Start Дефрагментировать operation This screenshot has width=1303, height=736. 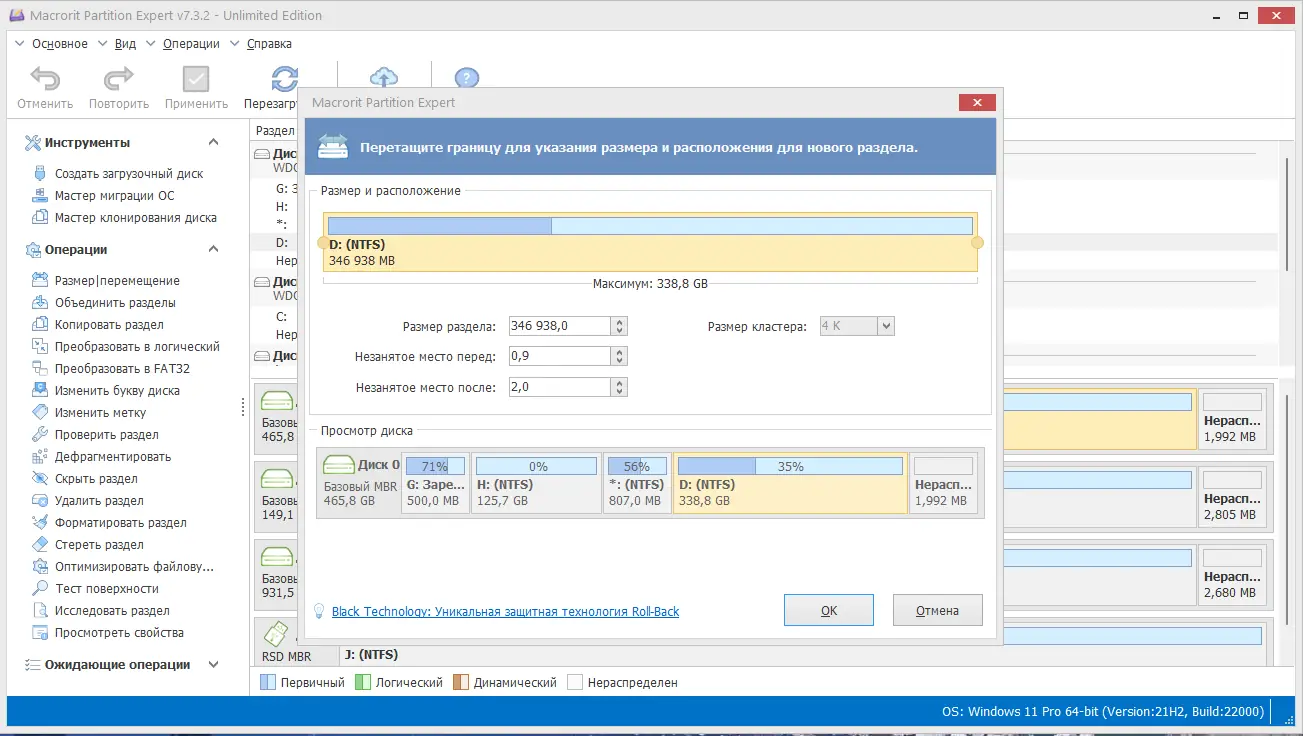tap(112, 457)
